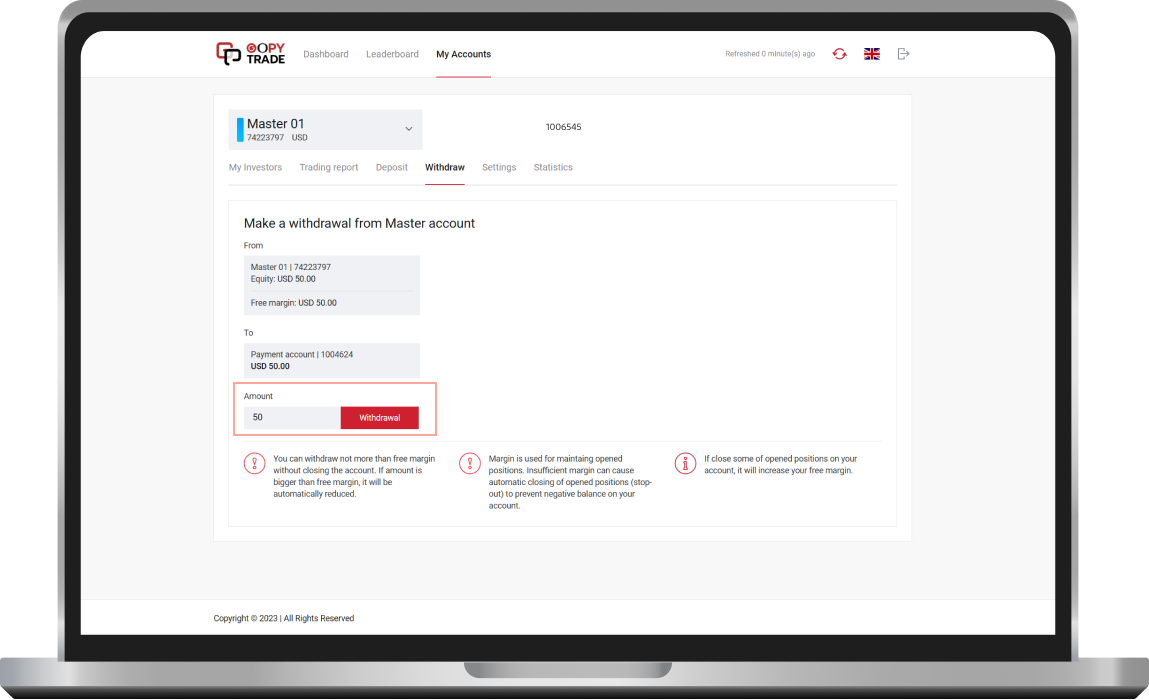Switch to the Deposit tab

391,167
